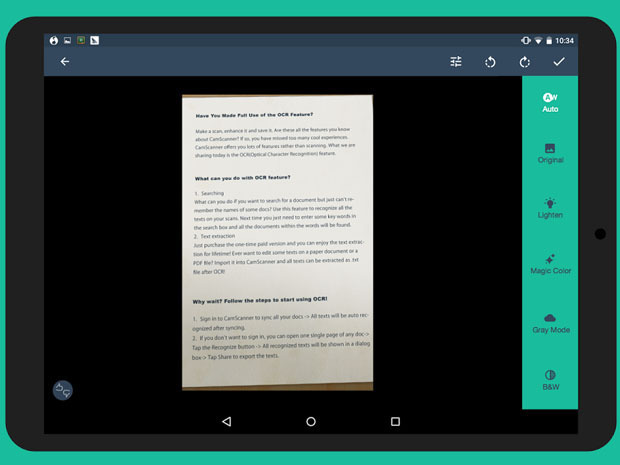Switch to the Original filter
The image size is (620, 465).
pyautogui.click(x=550, y=153)
